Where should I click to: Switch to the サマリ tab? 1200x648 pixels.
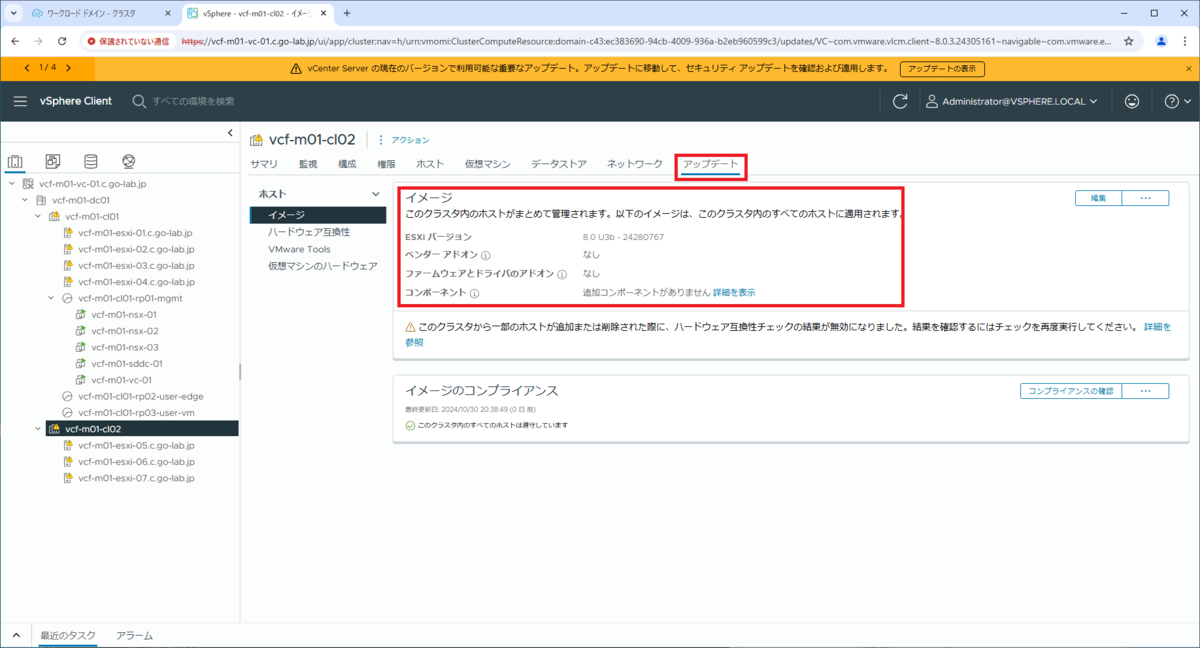[264, 163]
